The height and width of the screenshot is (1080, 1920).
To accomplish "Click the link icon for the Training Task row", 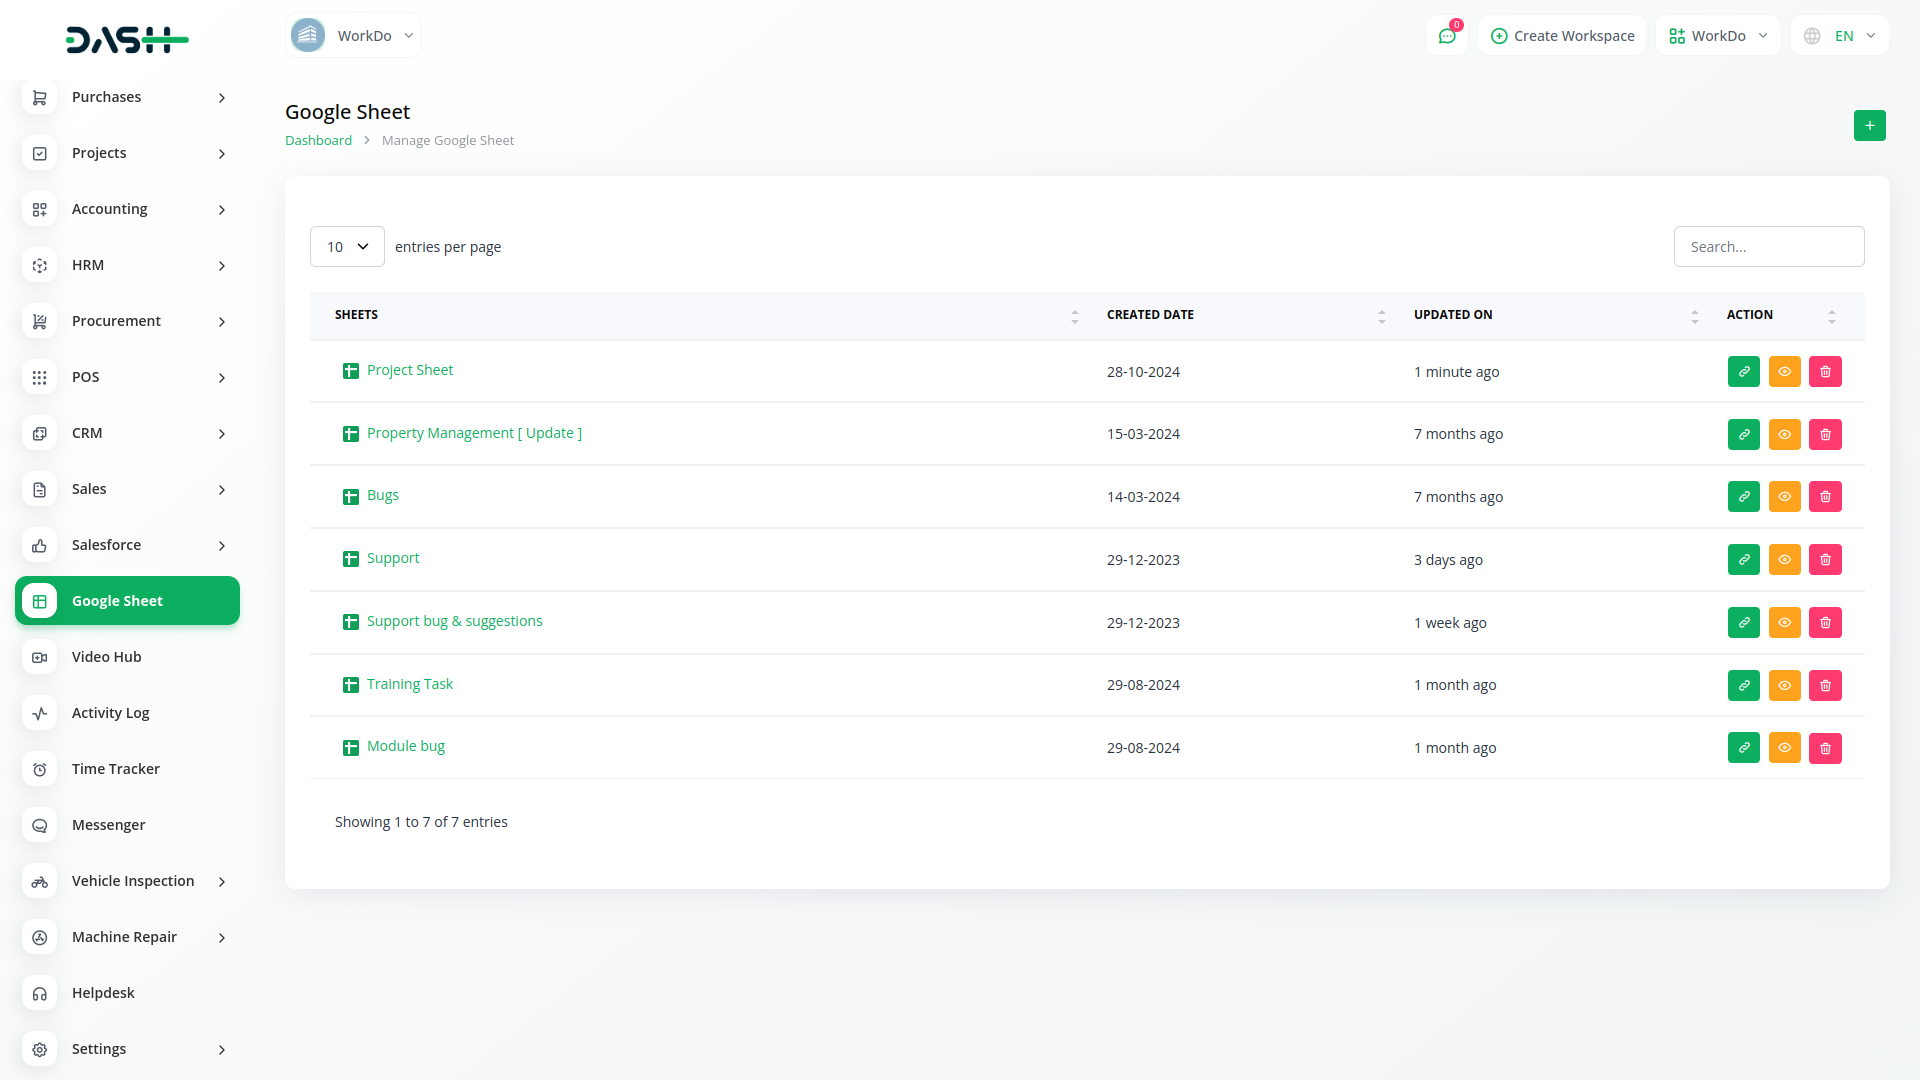I will [x=1743, y=686].
